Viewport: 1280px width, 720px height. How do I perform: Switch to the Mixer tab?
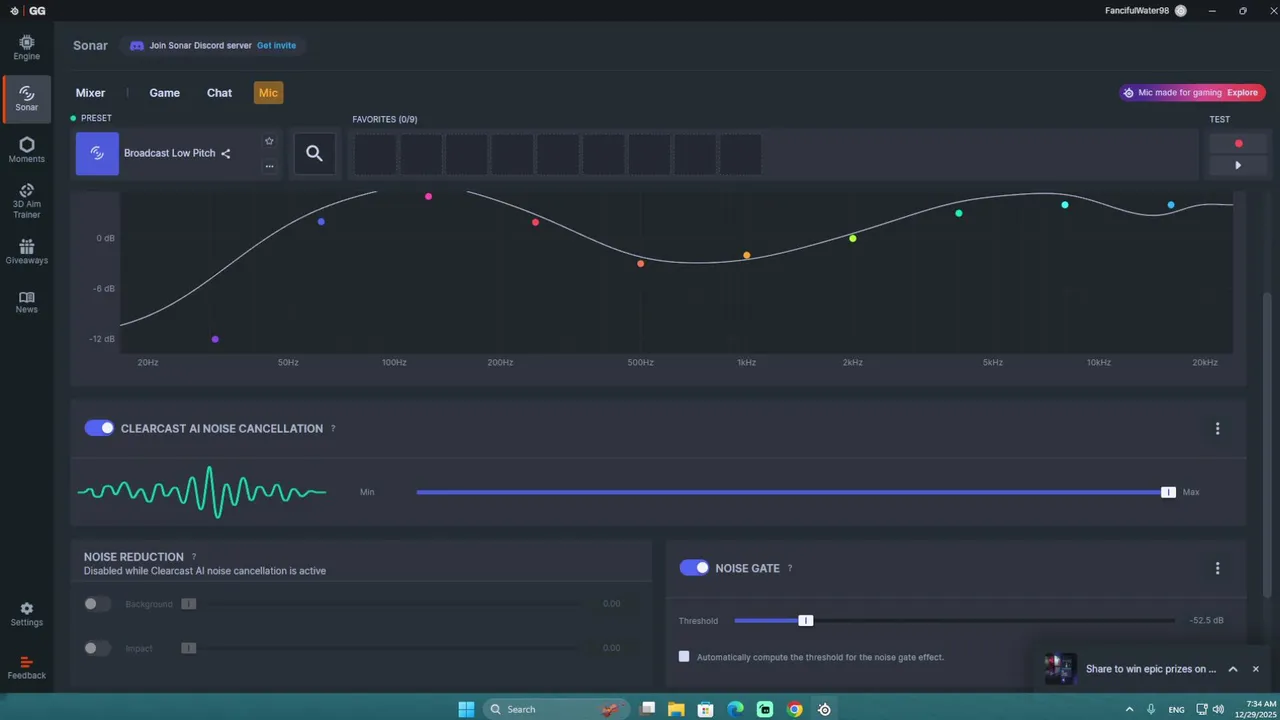click(x=90, y=93)
